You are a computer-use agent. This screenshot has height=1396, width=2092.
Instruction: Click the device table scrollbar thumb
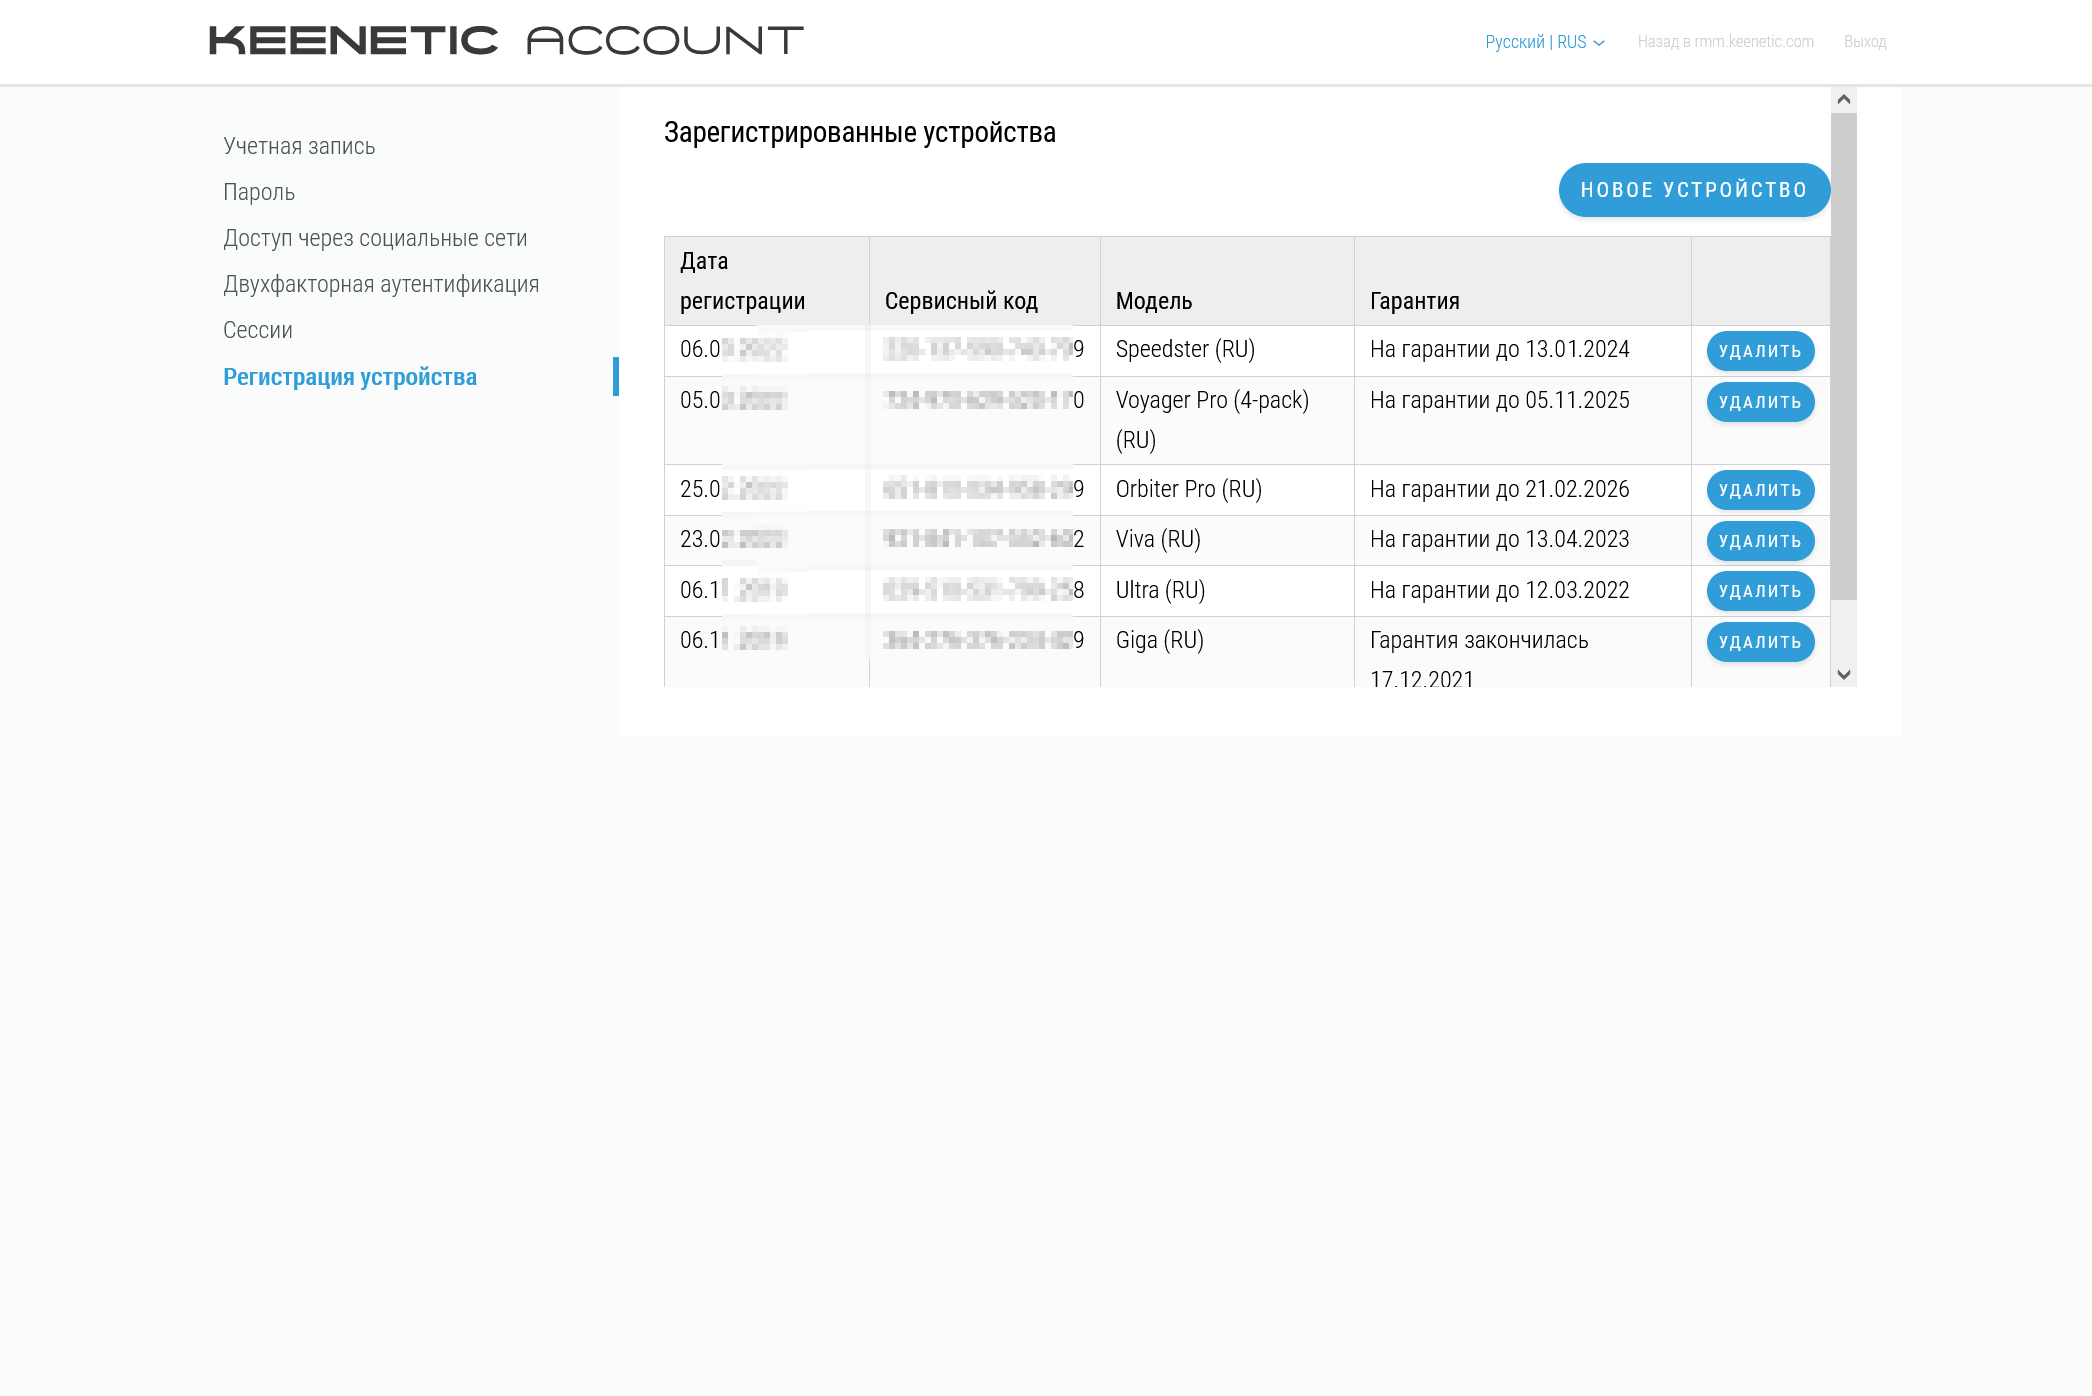pyautogui.click(x=1843, y=355)
